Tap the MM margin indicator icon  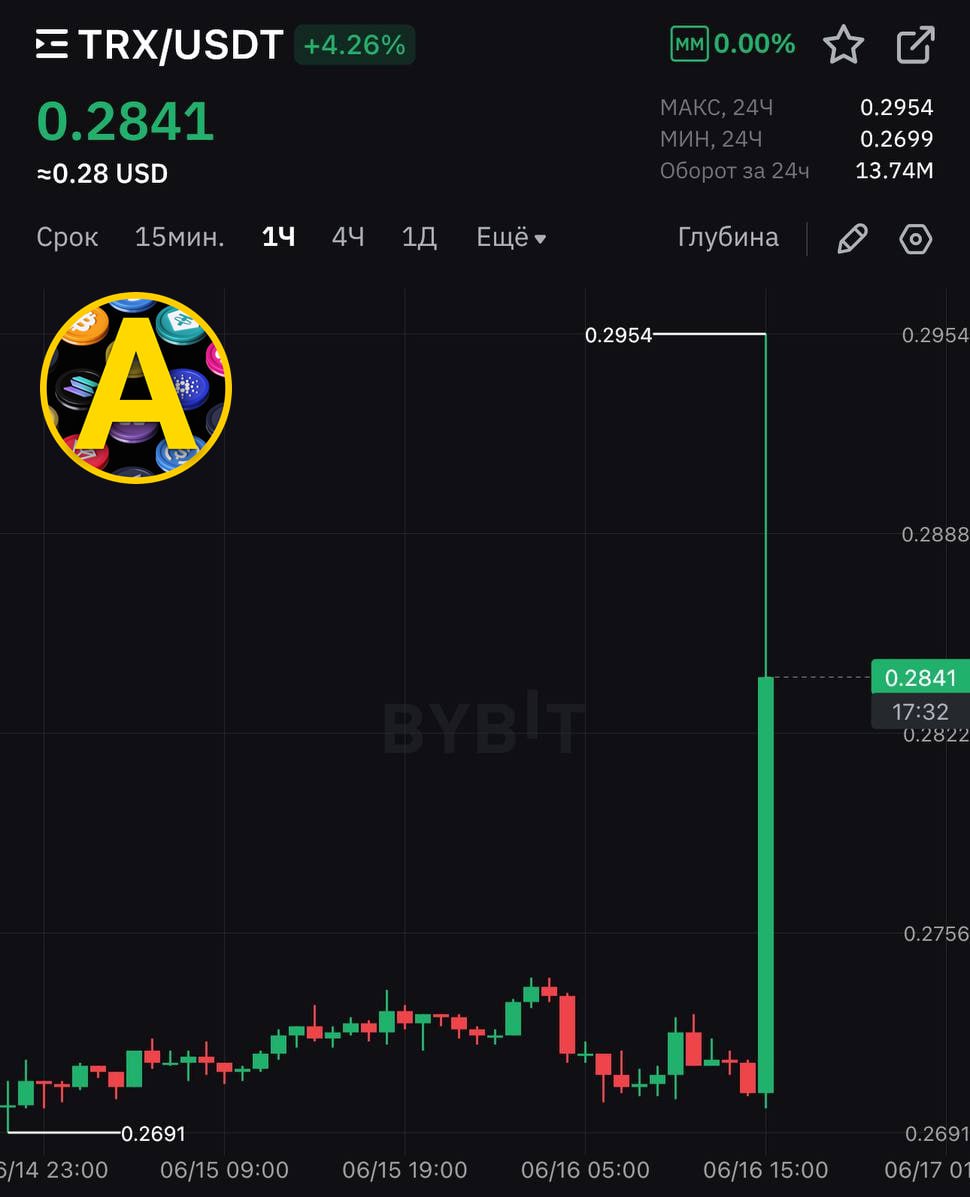point(689,44)
